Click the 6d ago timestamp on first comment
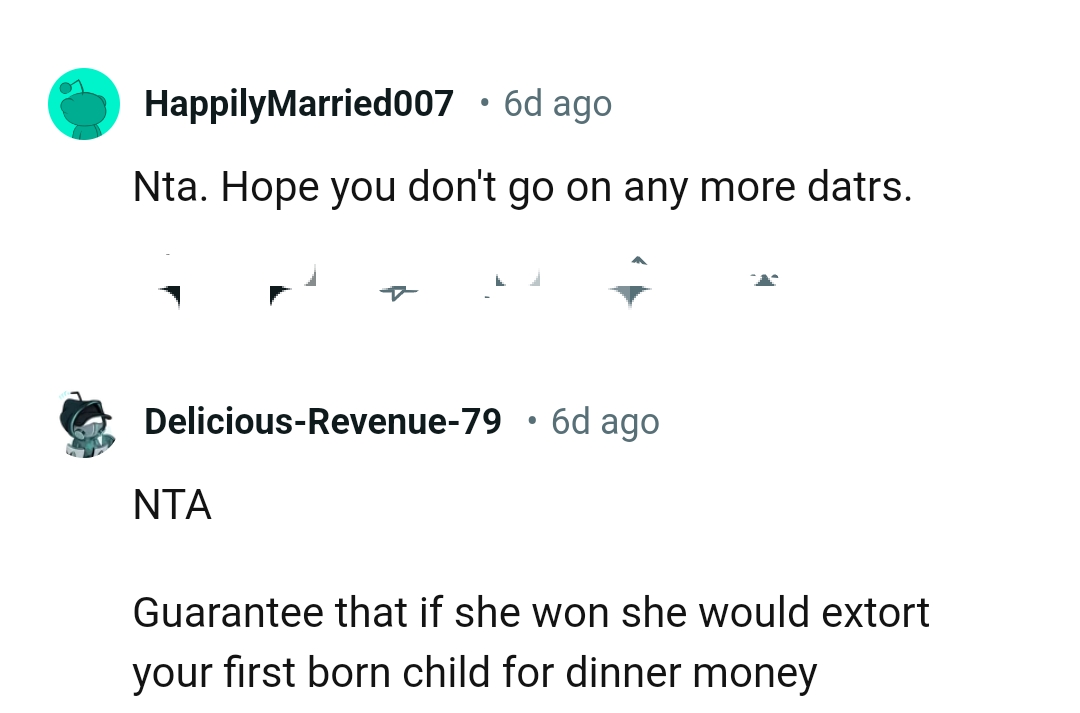This screenshot has width=1080, height=713. pos(557,103)
